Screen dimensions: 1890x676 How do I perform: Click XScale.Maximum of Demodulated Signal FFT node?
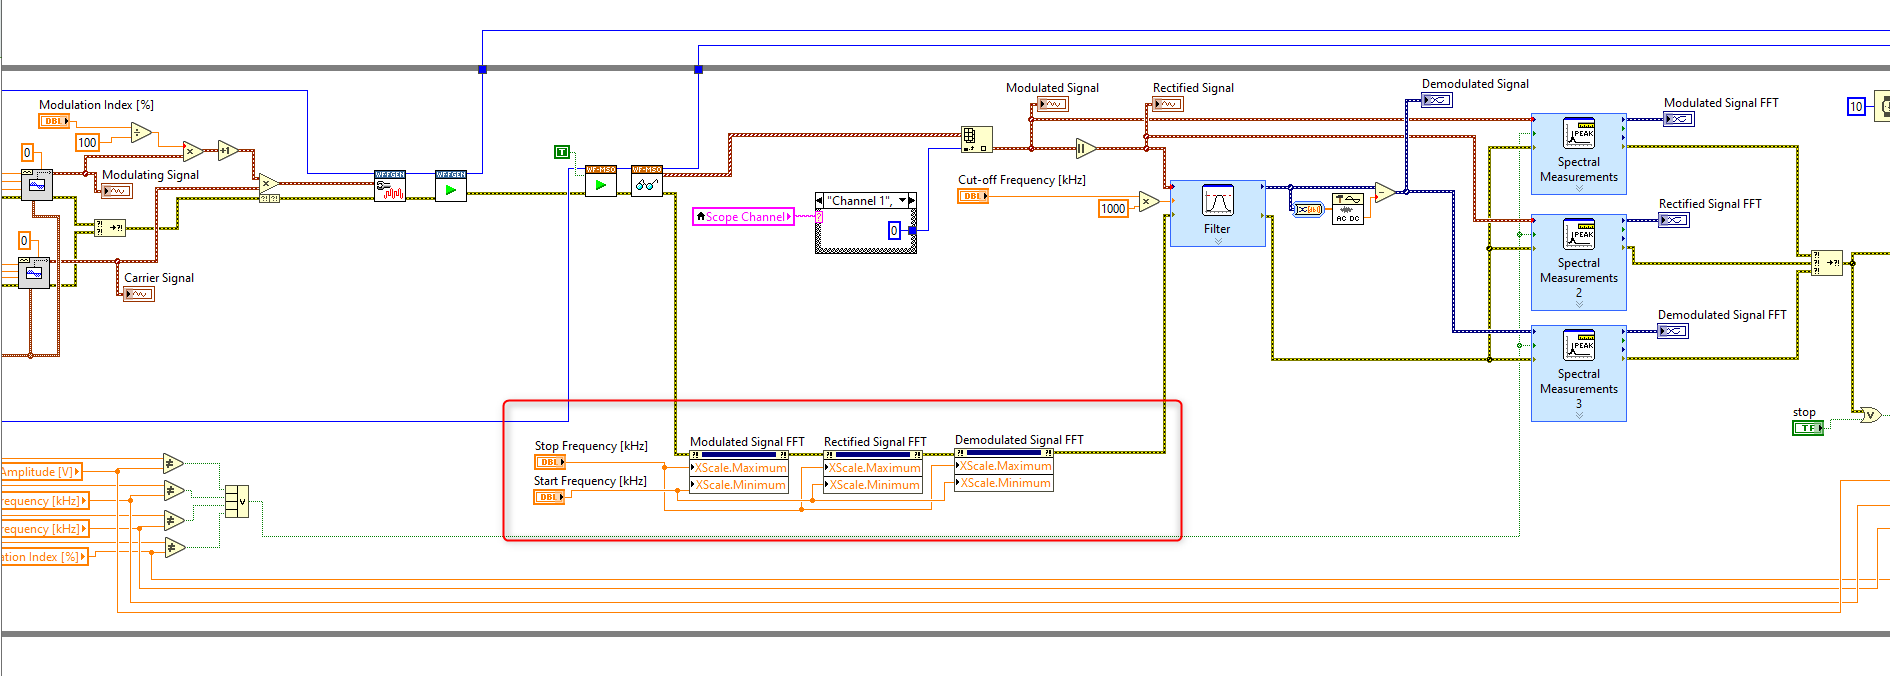click(1004, 466)
